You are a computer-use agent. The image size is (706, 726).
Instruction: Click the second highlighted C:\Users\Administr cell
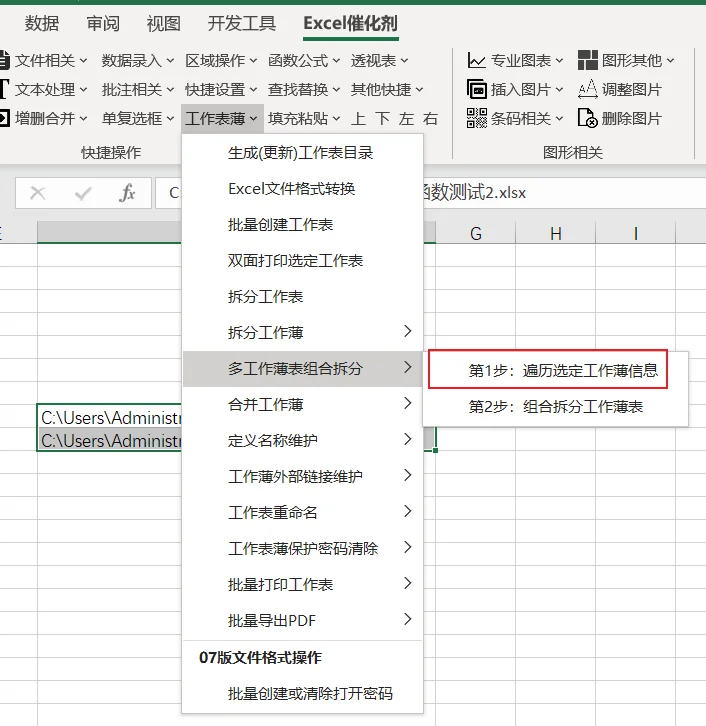[x=110, y=440]
